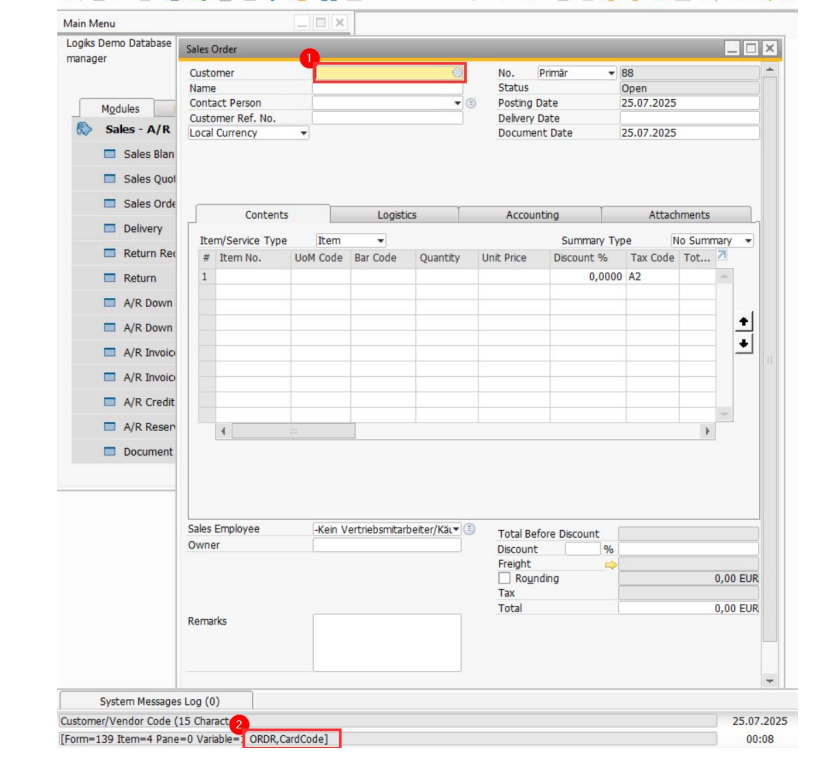Viewport: 829px width, 763px height.
Task: Click the Contact Person info icon
Action: 471,103
